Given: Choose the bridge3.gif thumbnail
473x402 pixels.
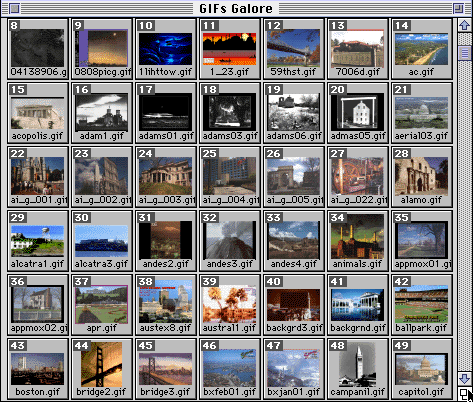Looking at the screenshot, I should pos(166,369).
